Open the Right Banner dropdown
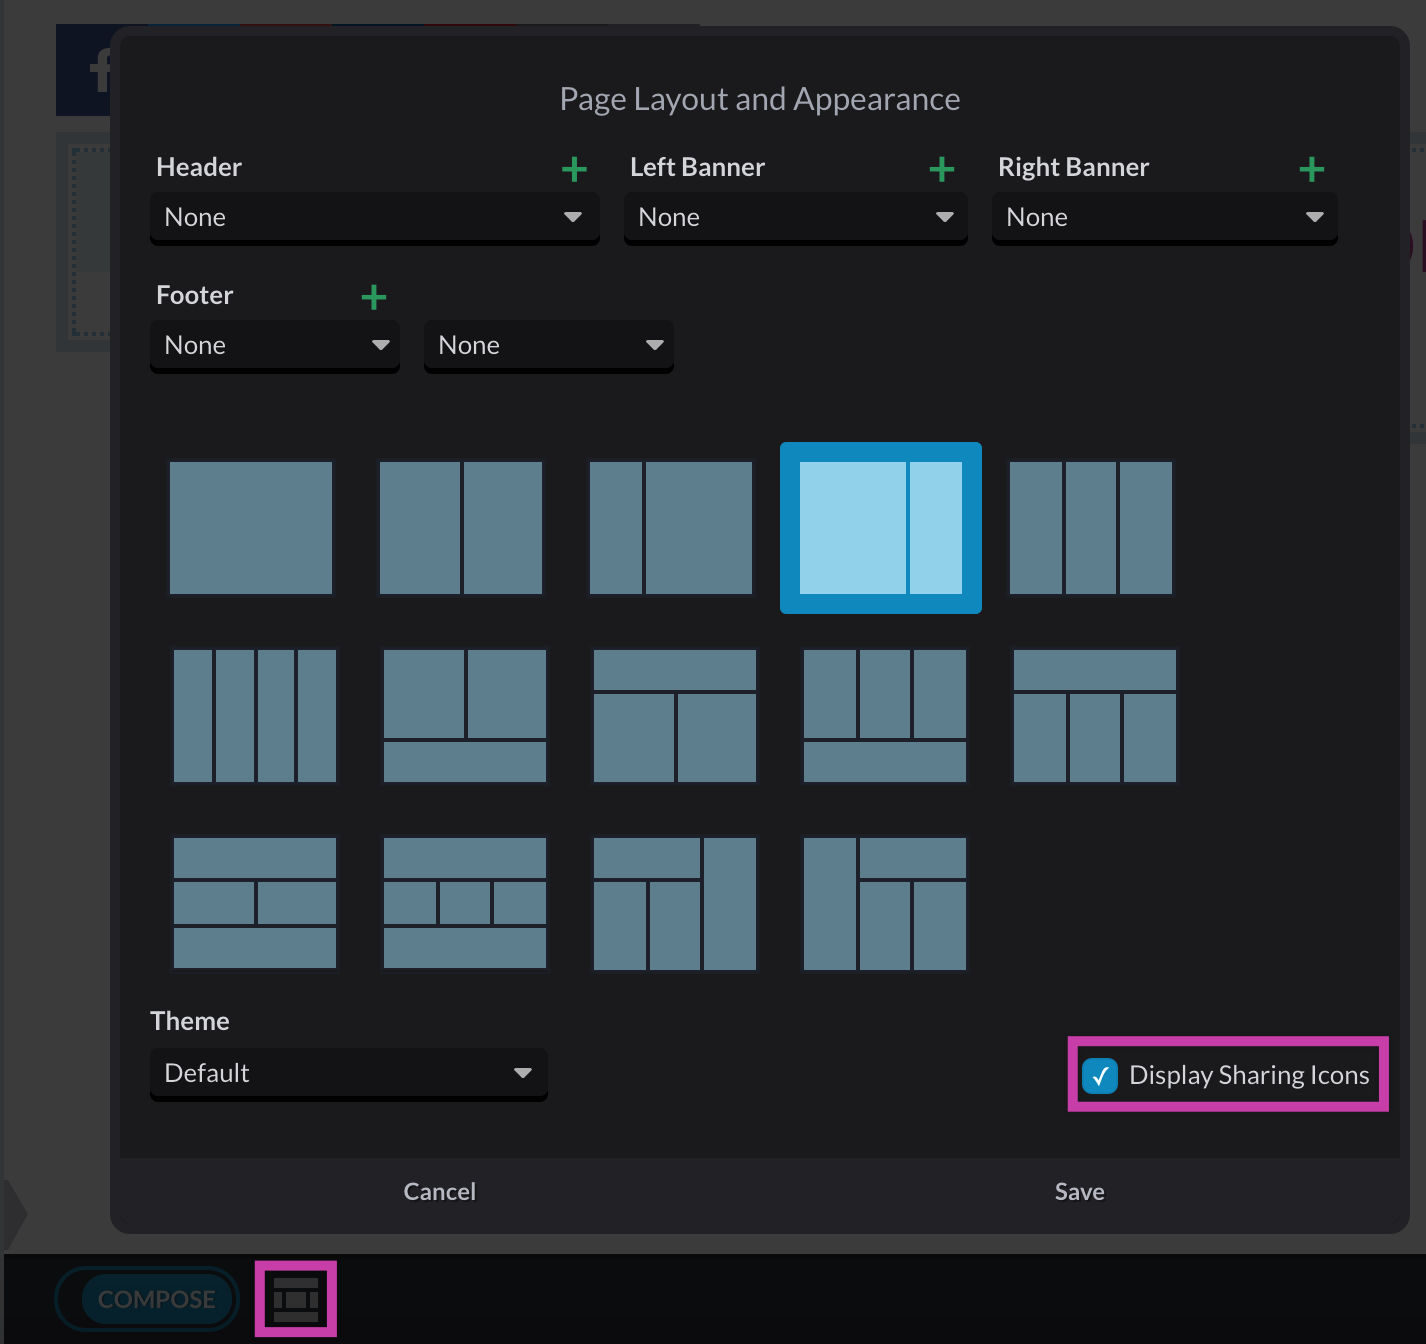The image size is (1426, 1344). pos(1165,218)
